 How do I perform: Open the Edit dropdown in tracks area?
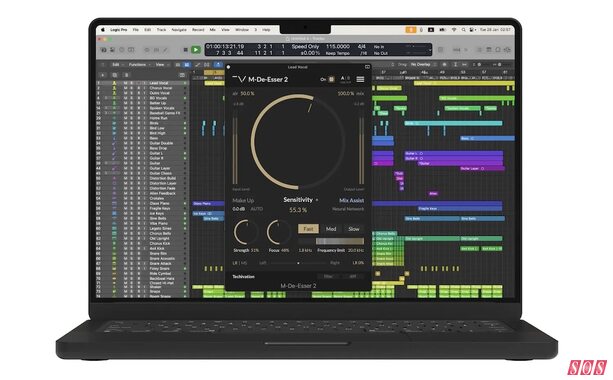pyautogui.click(x=117, y=65)
